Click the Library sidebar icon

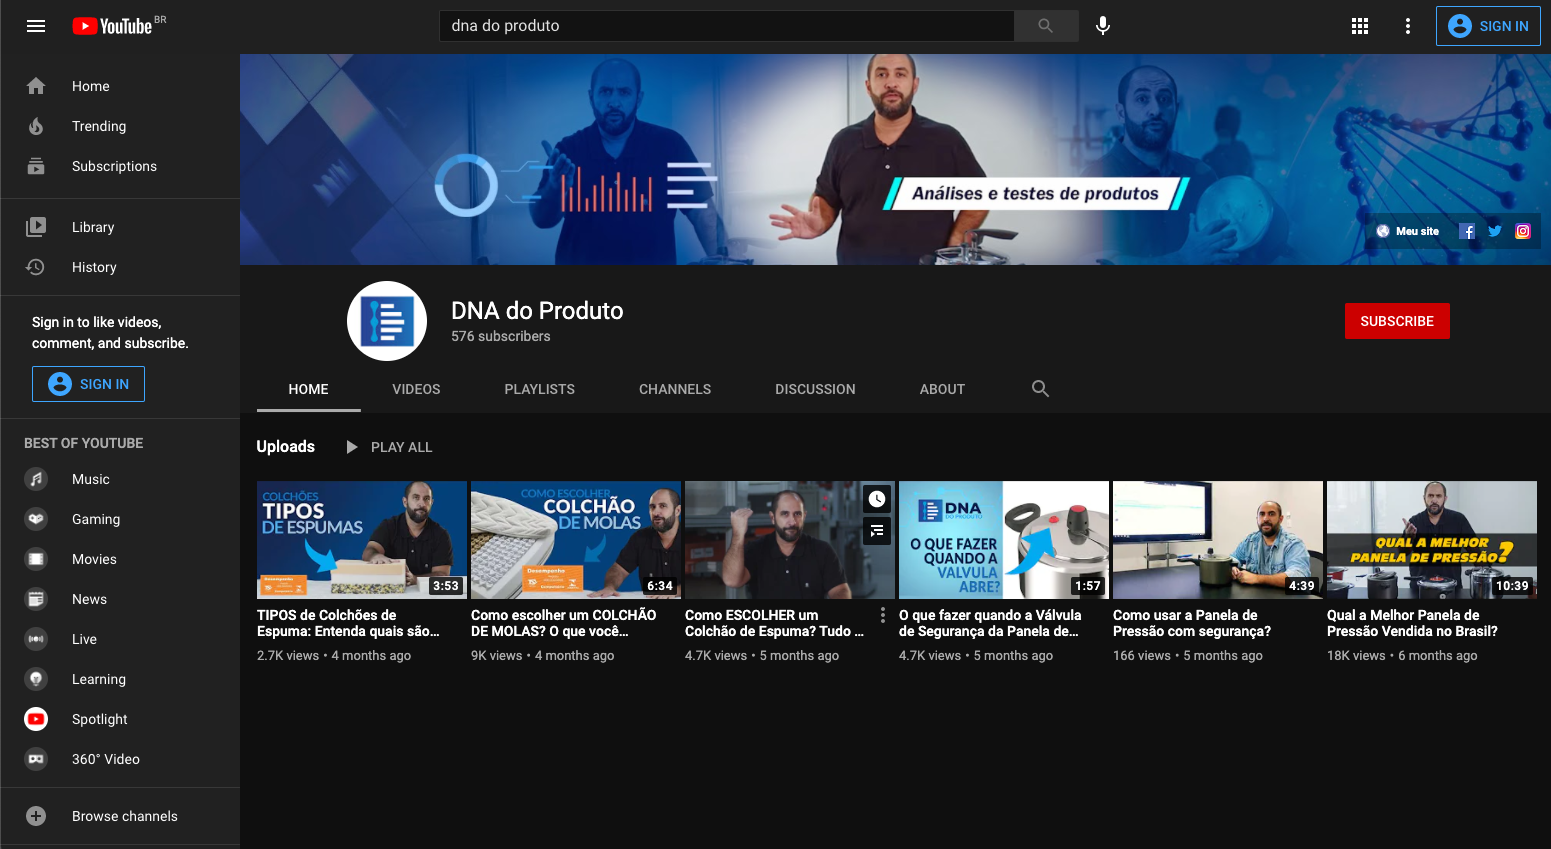[x=36, y=227]
